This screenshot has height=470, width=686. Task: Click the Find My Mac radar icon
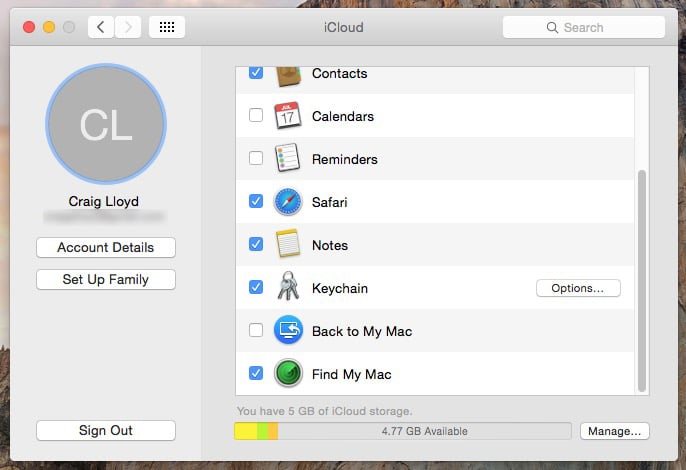288,374
